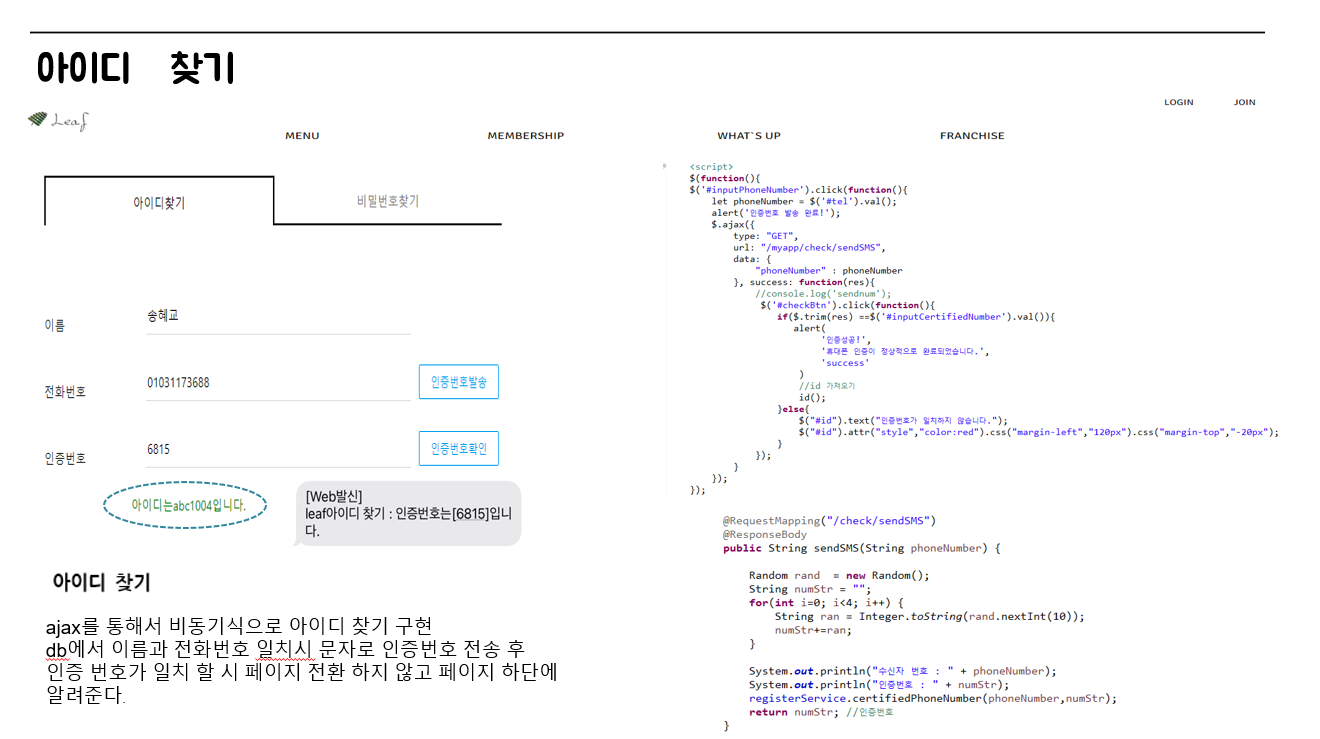
Task: Focus the 인증번호 field with 6815
Action: 278,450
